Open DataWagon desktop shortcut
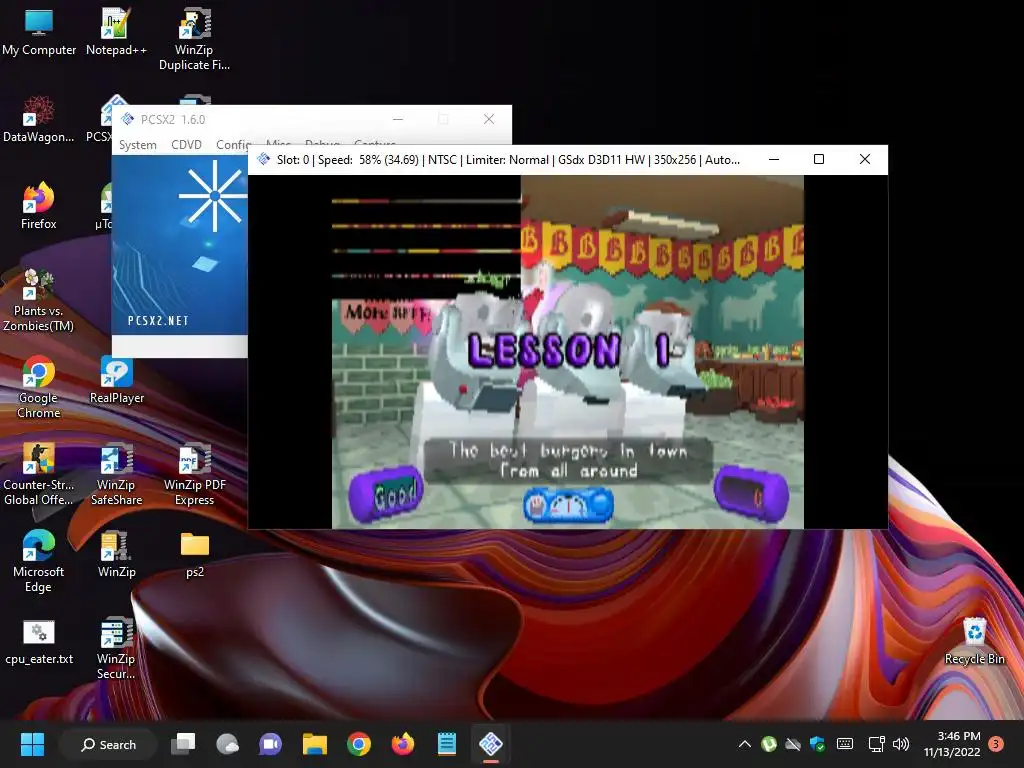1024x768 pixels. point(39,120)
